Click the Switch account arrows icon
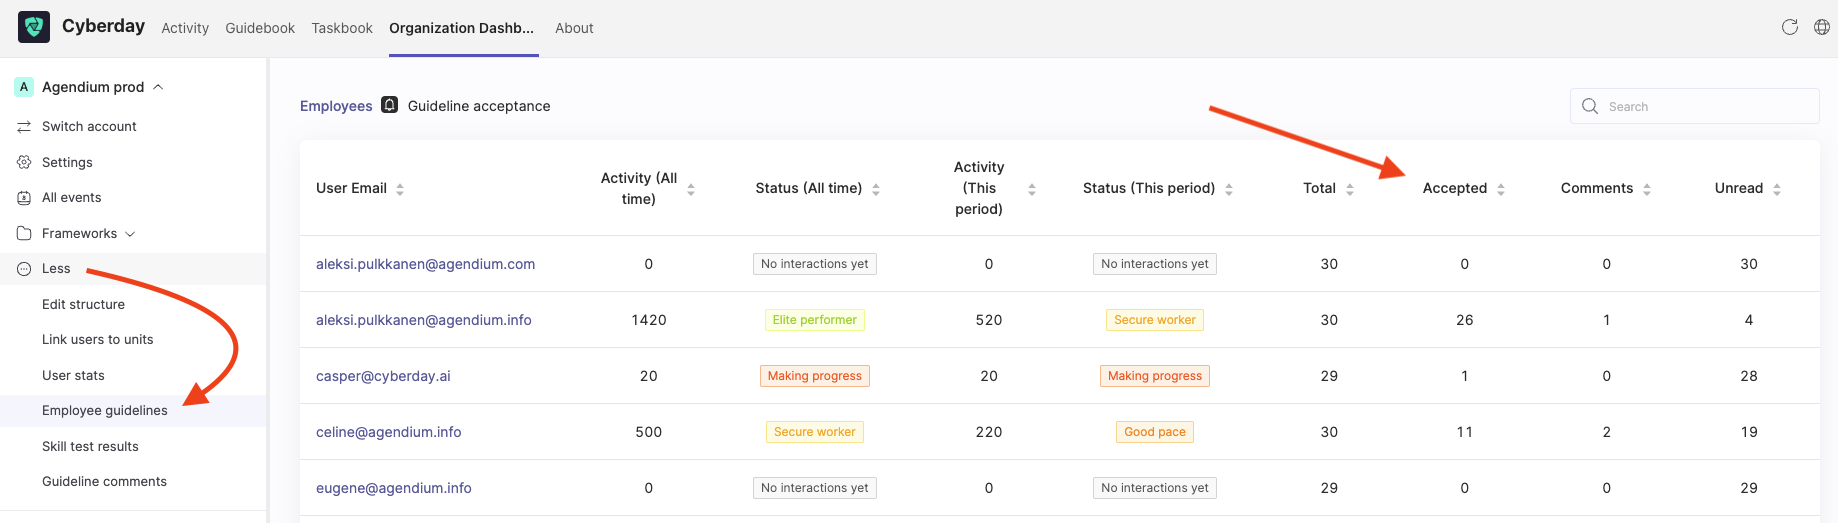 pyautogui.click(x=24, y=127)
